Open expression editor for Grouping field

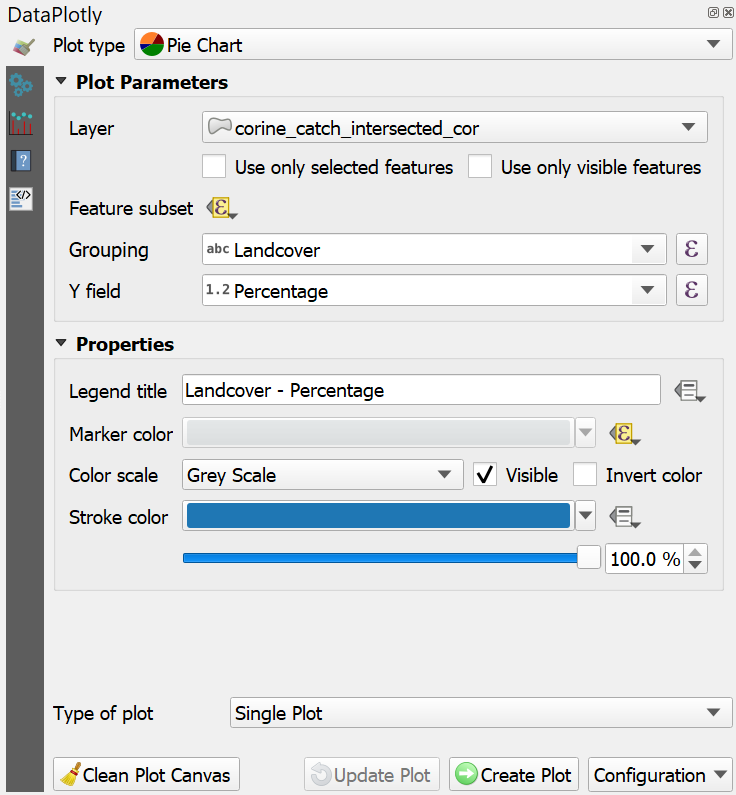click(691, 249)
